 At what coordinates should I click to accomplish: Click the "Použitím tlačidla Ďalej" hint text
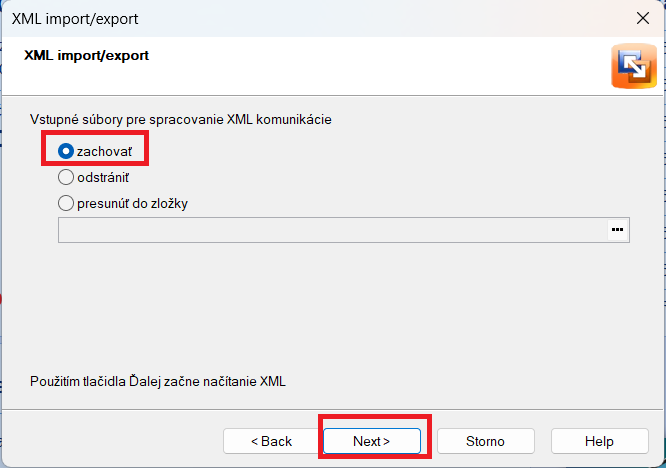pos(96,381)
